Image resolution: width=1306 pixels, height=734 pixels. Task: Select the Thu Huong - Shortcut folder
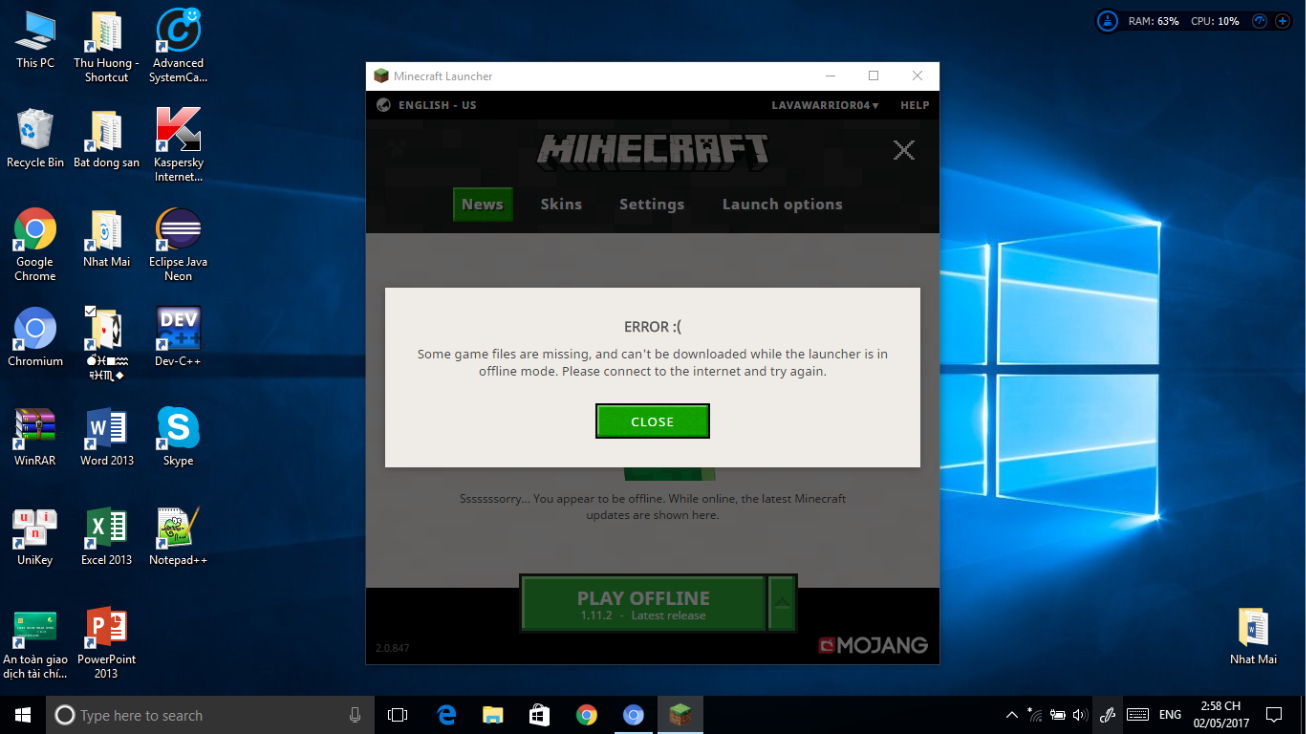106,47
